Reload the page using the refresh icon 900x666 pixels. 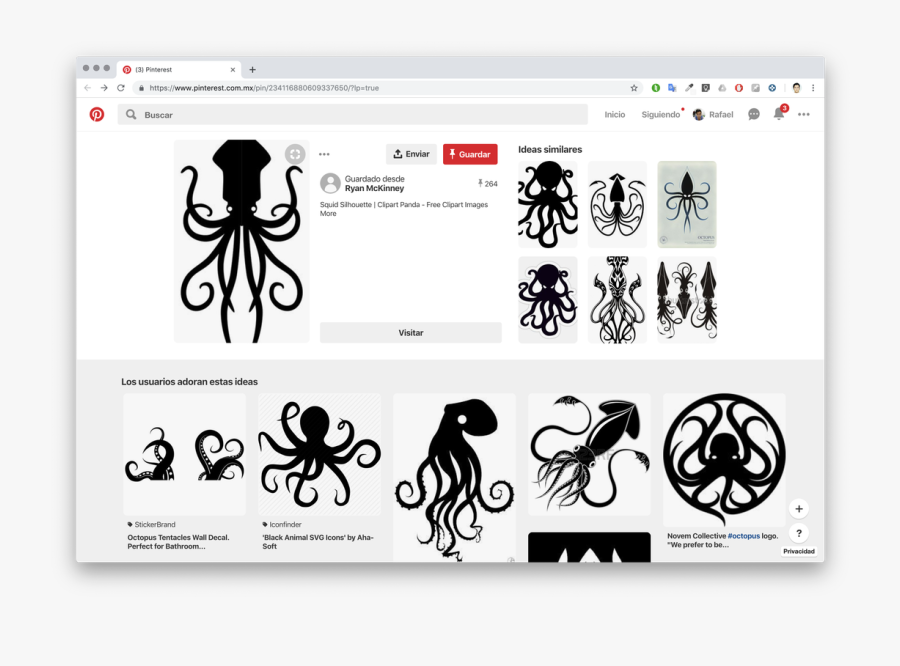click(121, 88)
